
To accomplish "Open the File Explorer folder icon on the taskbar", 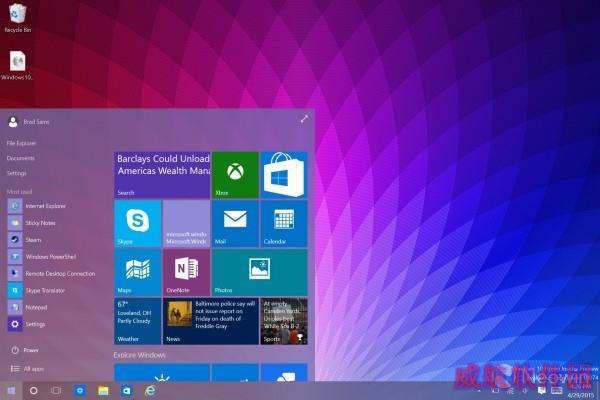I will point(103,391).
